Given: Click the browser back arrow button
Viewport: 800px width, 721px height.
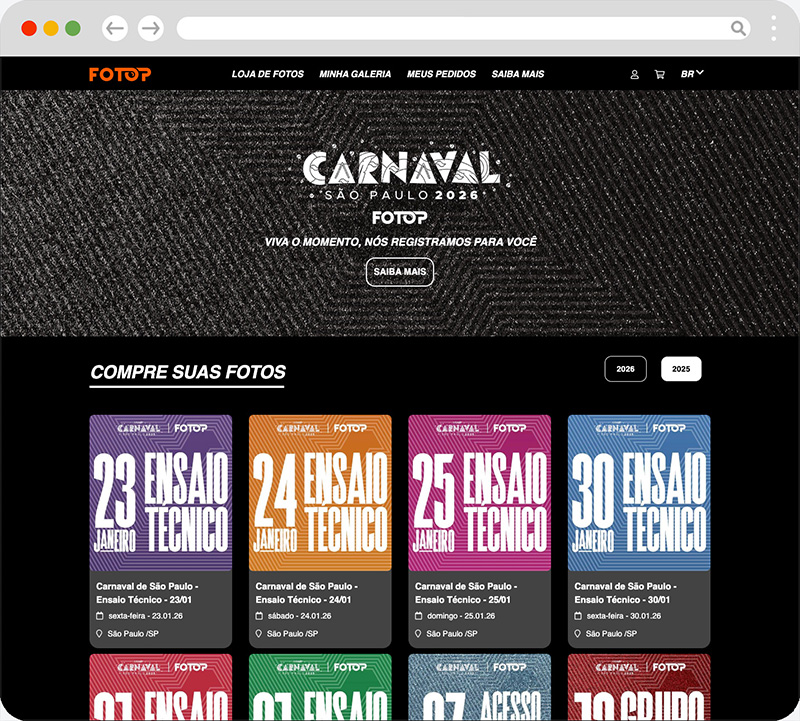Looking at the screenshot, I should [x=115, y=28].
